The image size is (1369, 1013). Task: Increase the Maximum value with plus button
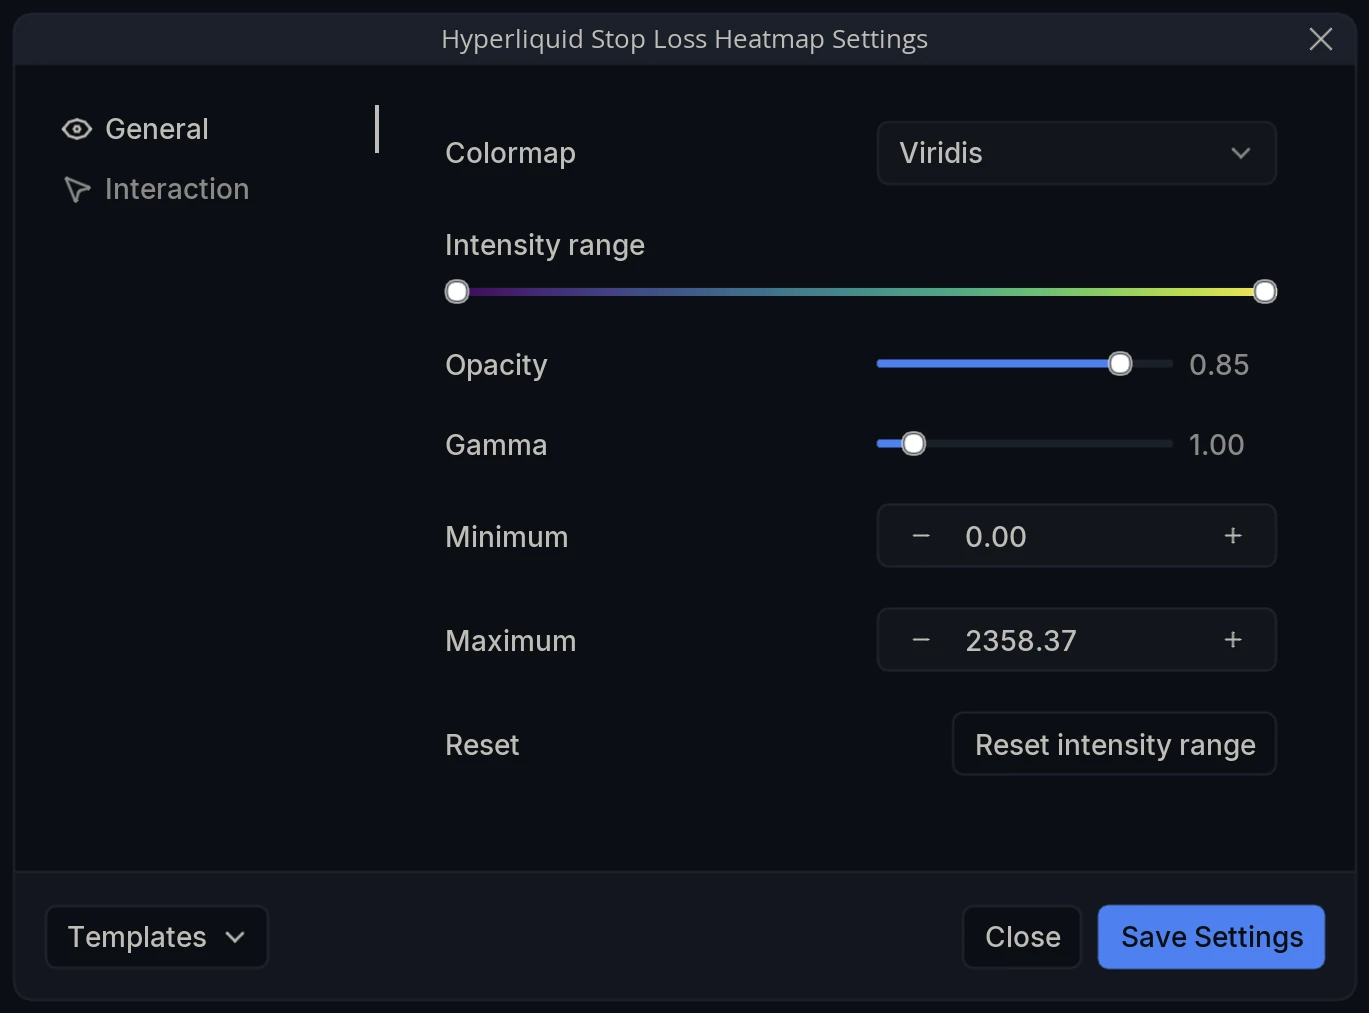pos(1233,640)
